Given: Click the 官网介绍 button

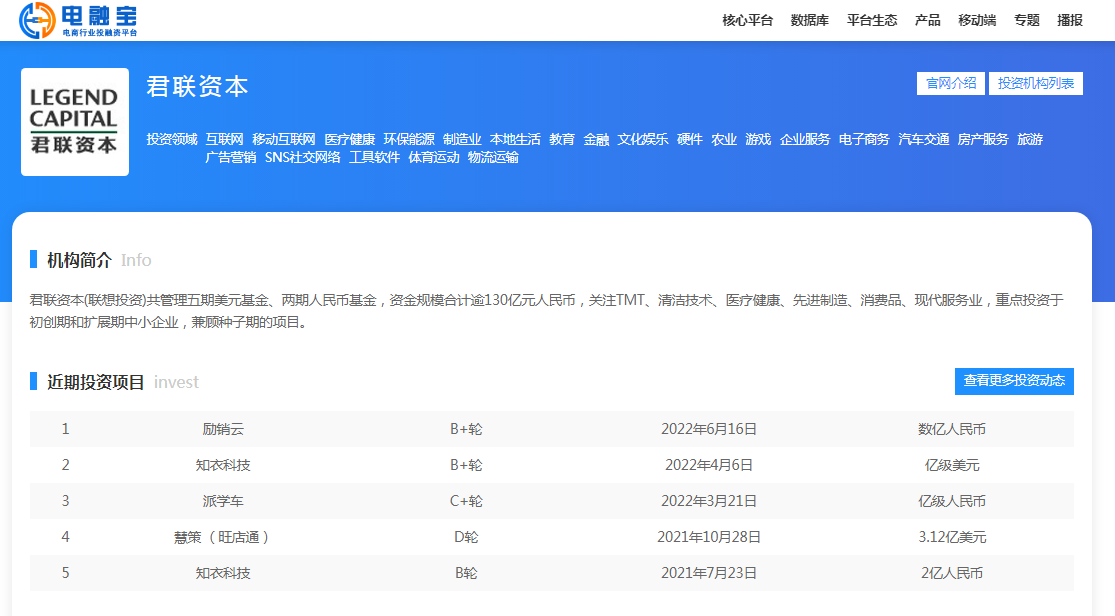Looking at the screenshot, I should click(x=951, y=83).
